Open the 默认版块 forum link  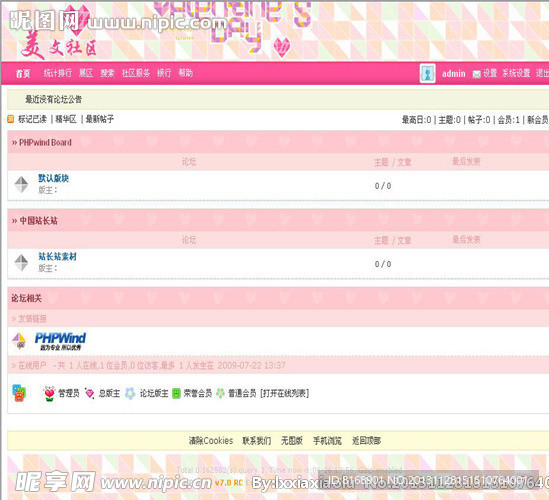54,178
